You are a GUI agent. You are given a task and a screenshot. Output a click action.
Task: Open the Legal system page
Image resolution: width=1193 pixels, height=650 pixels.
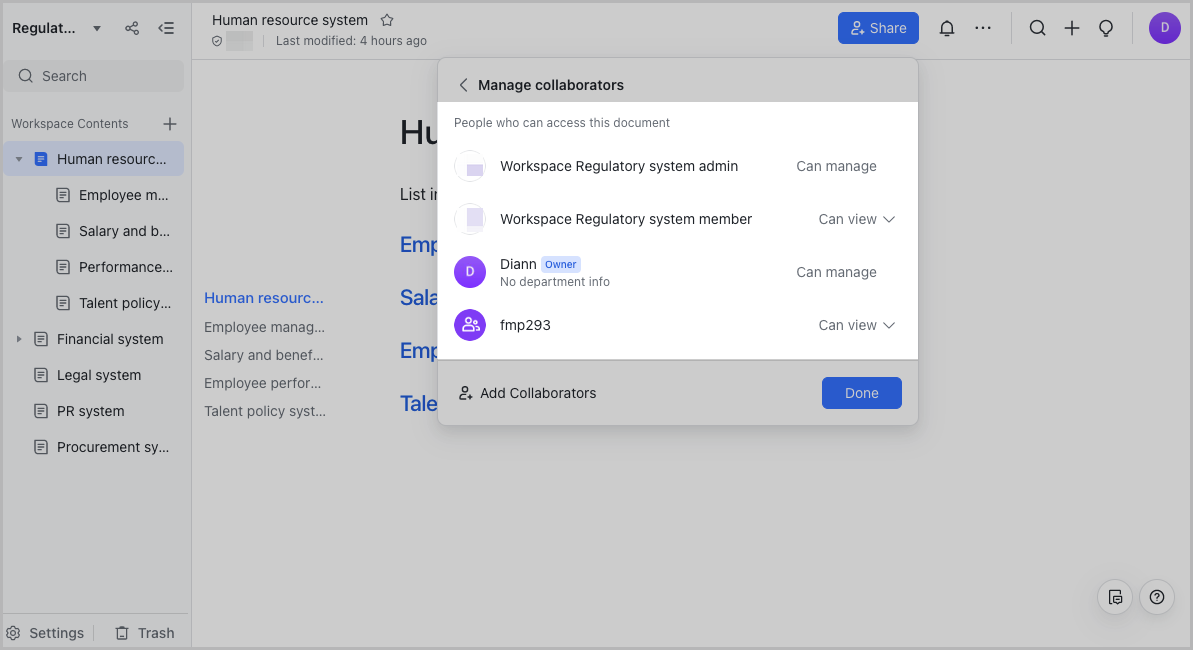(x=99, y=375)
